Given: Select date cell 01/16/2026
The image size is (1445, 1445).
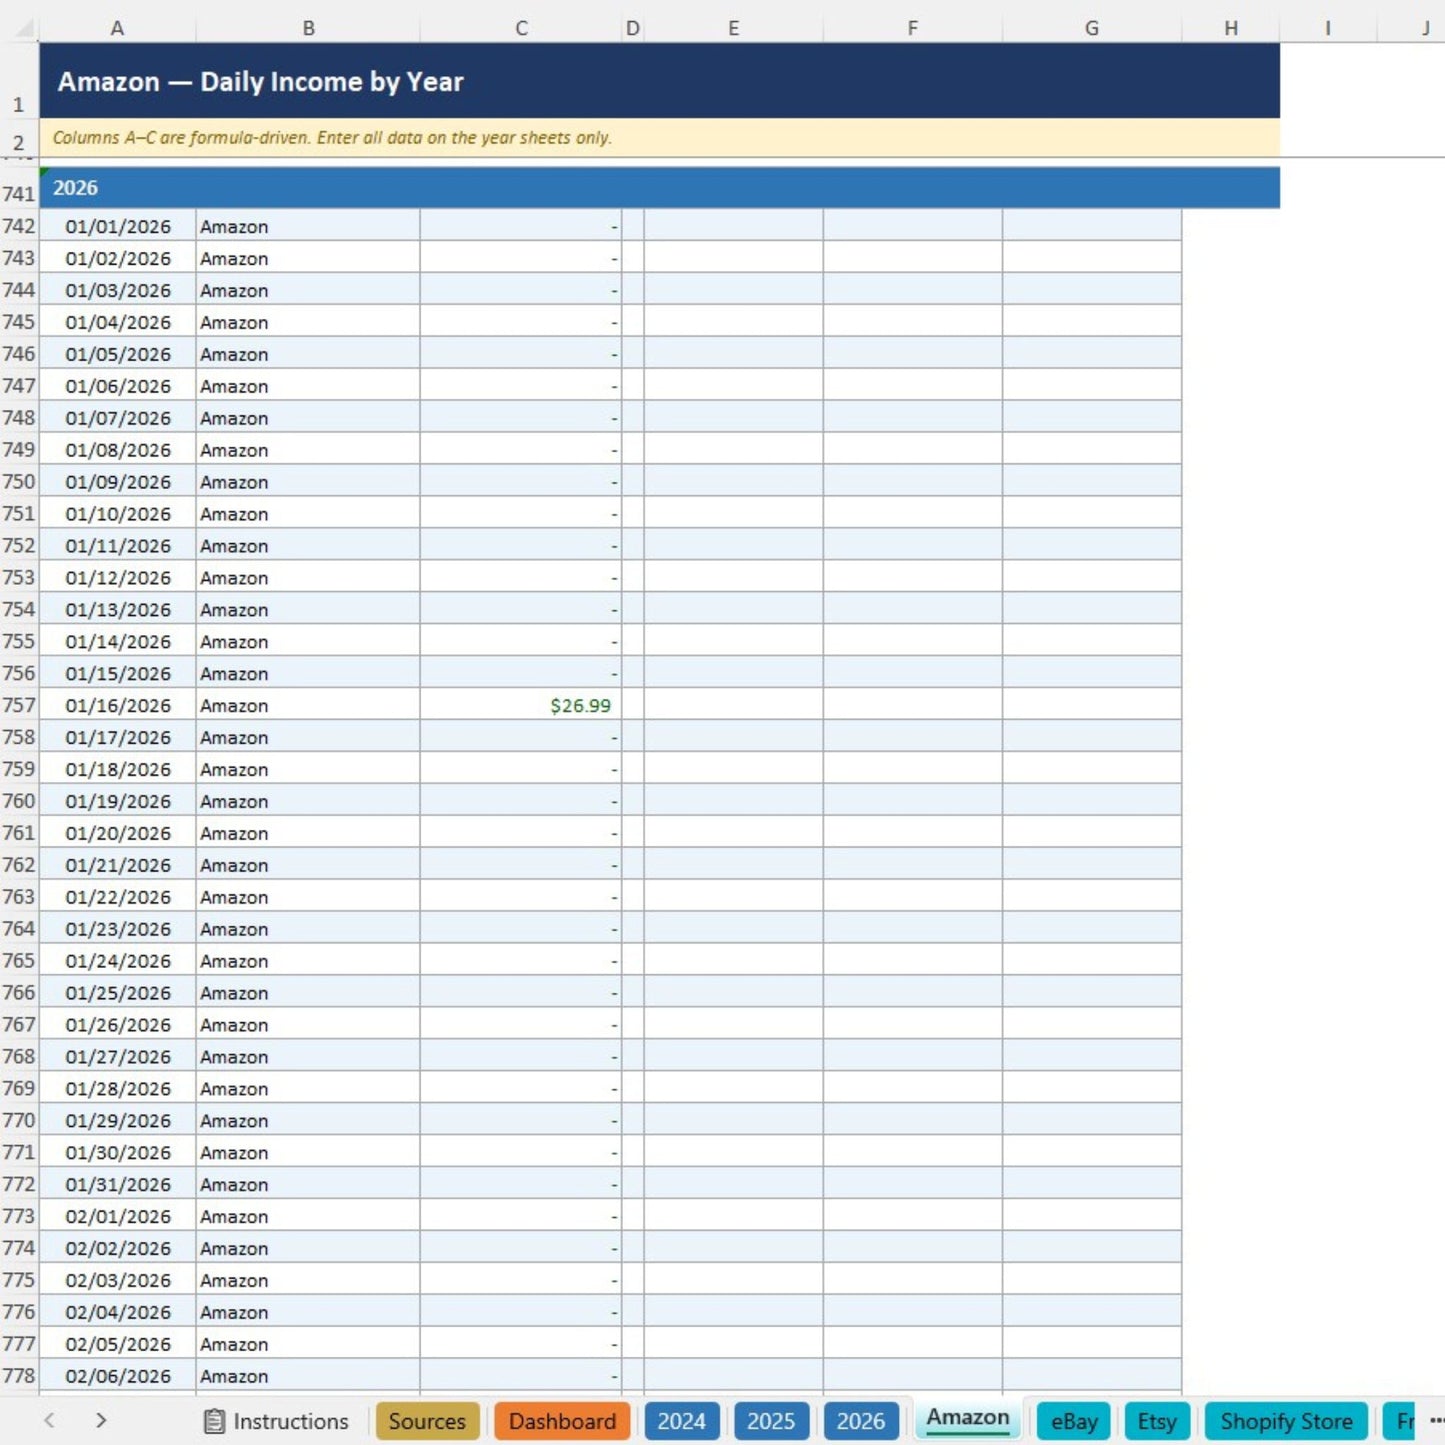Looking at the screenshot, I should click(118, 705).
